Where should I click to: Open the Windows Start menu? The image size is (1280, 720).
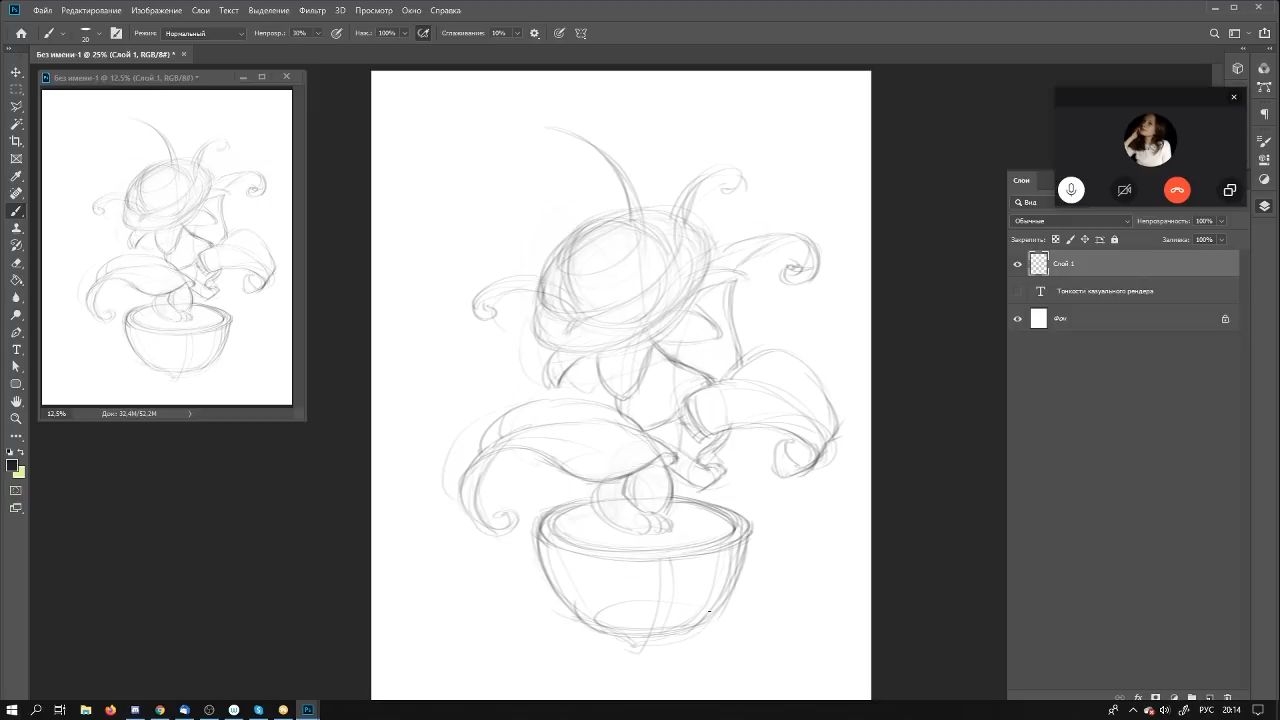(x=12, y=710)
